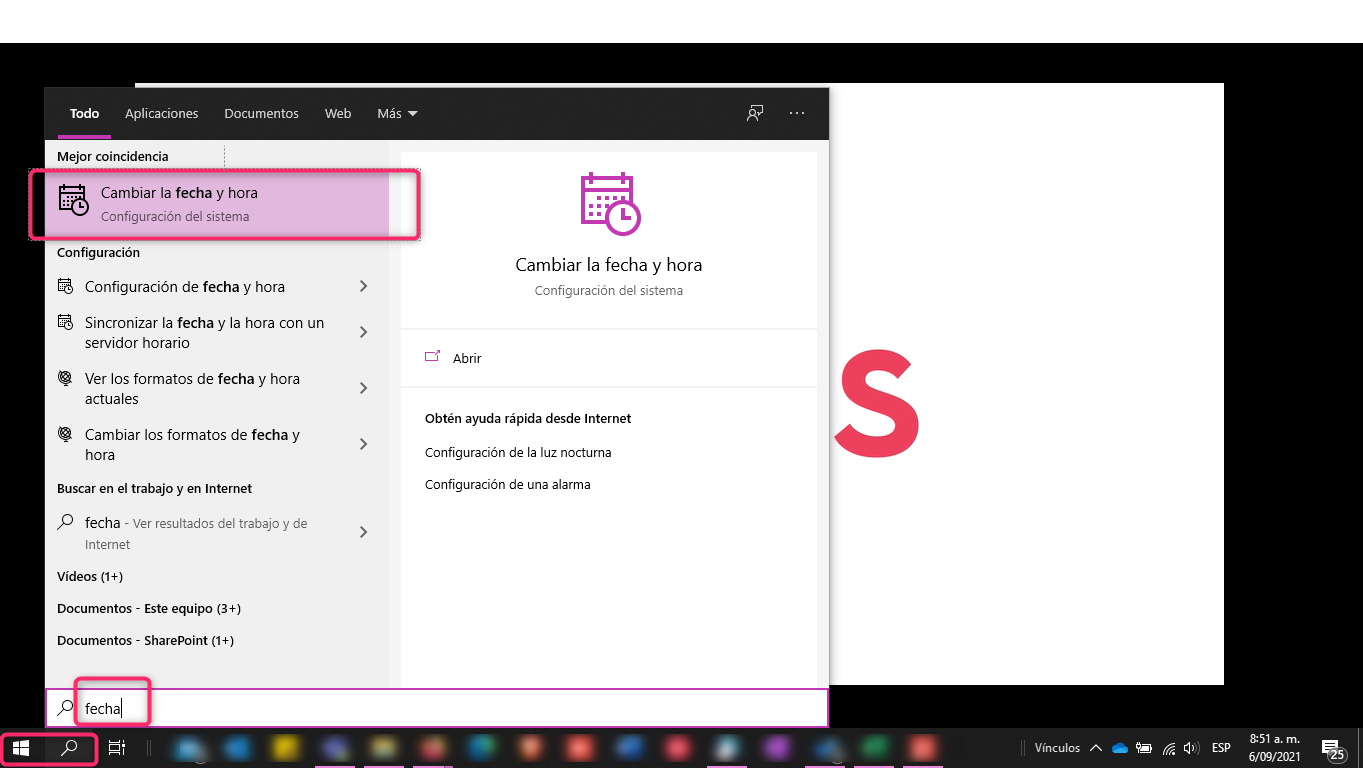Select the Web search tab
Viewport: 1363px width, 768px height.
pyautogui.click(x=338, y=113)
